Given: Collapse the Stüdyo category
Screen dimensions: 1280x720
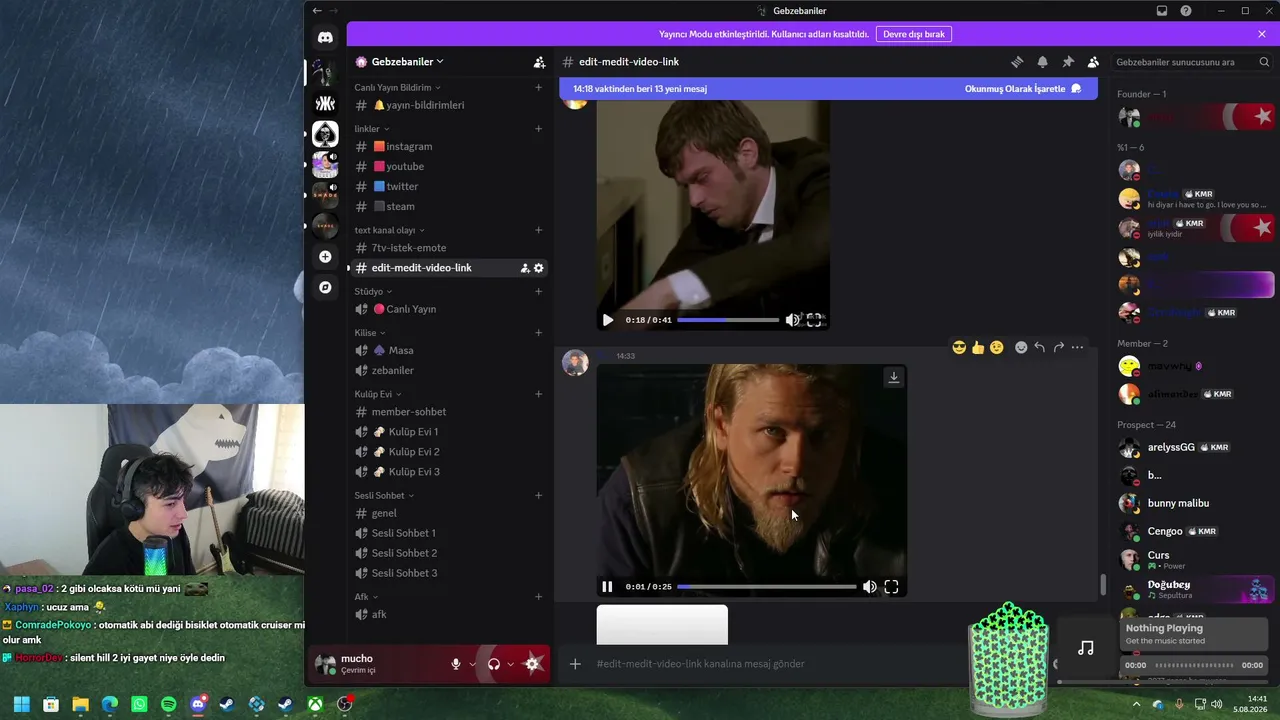Looking at the screenshot, I should pyautogui.click(x=373, y=292).
